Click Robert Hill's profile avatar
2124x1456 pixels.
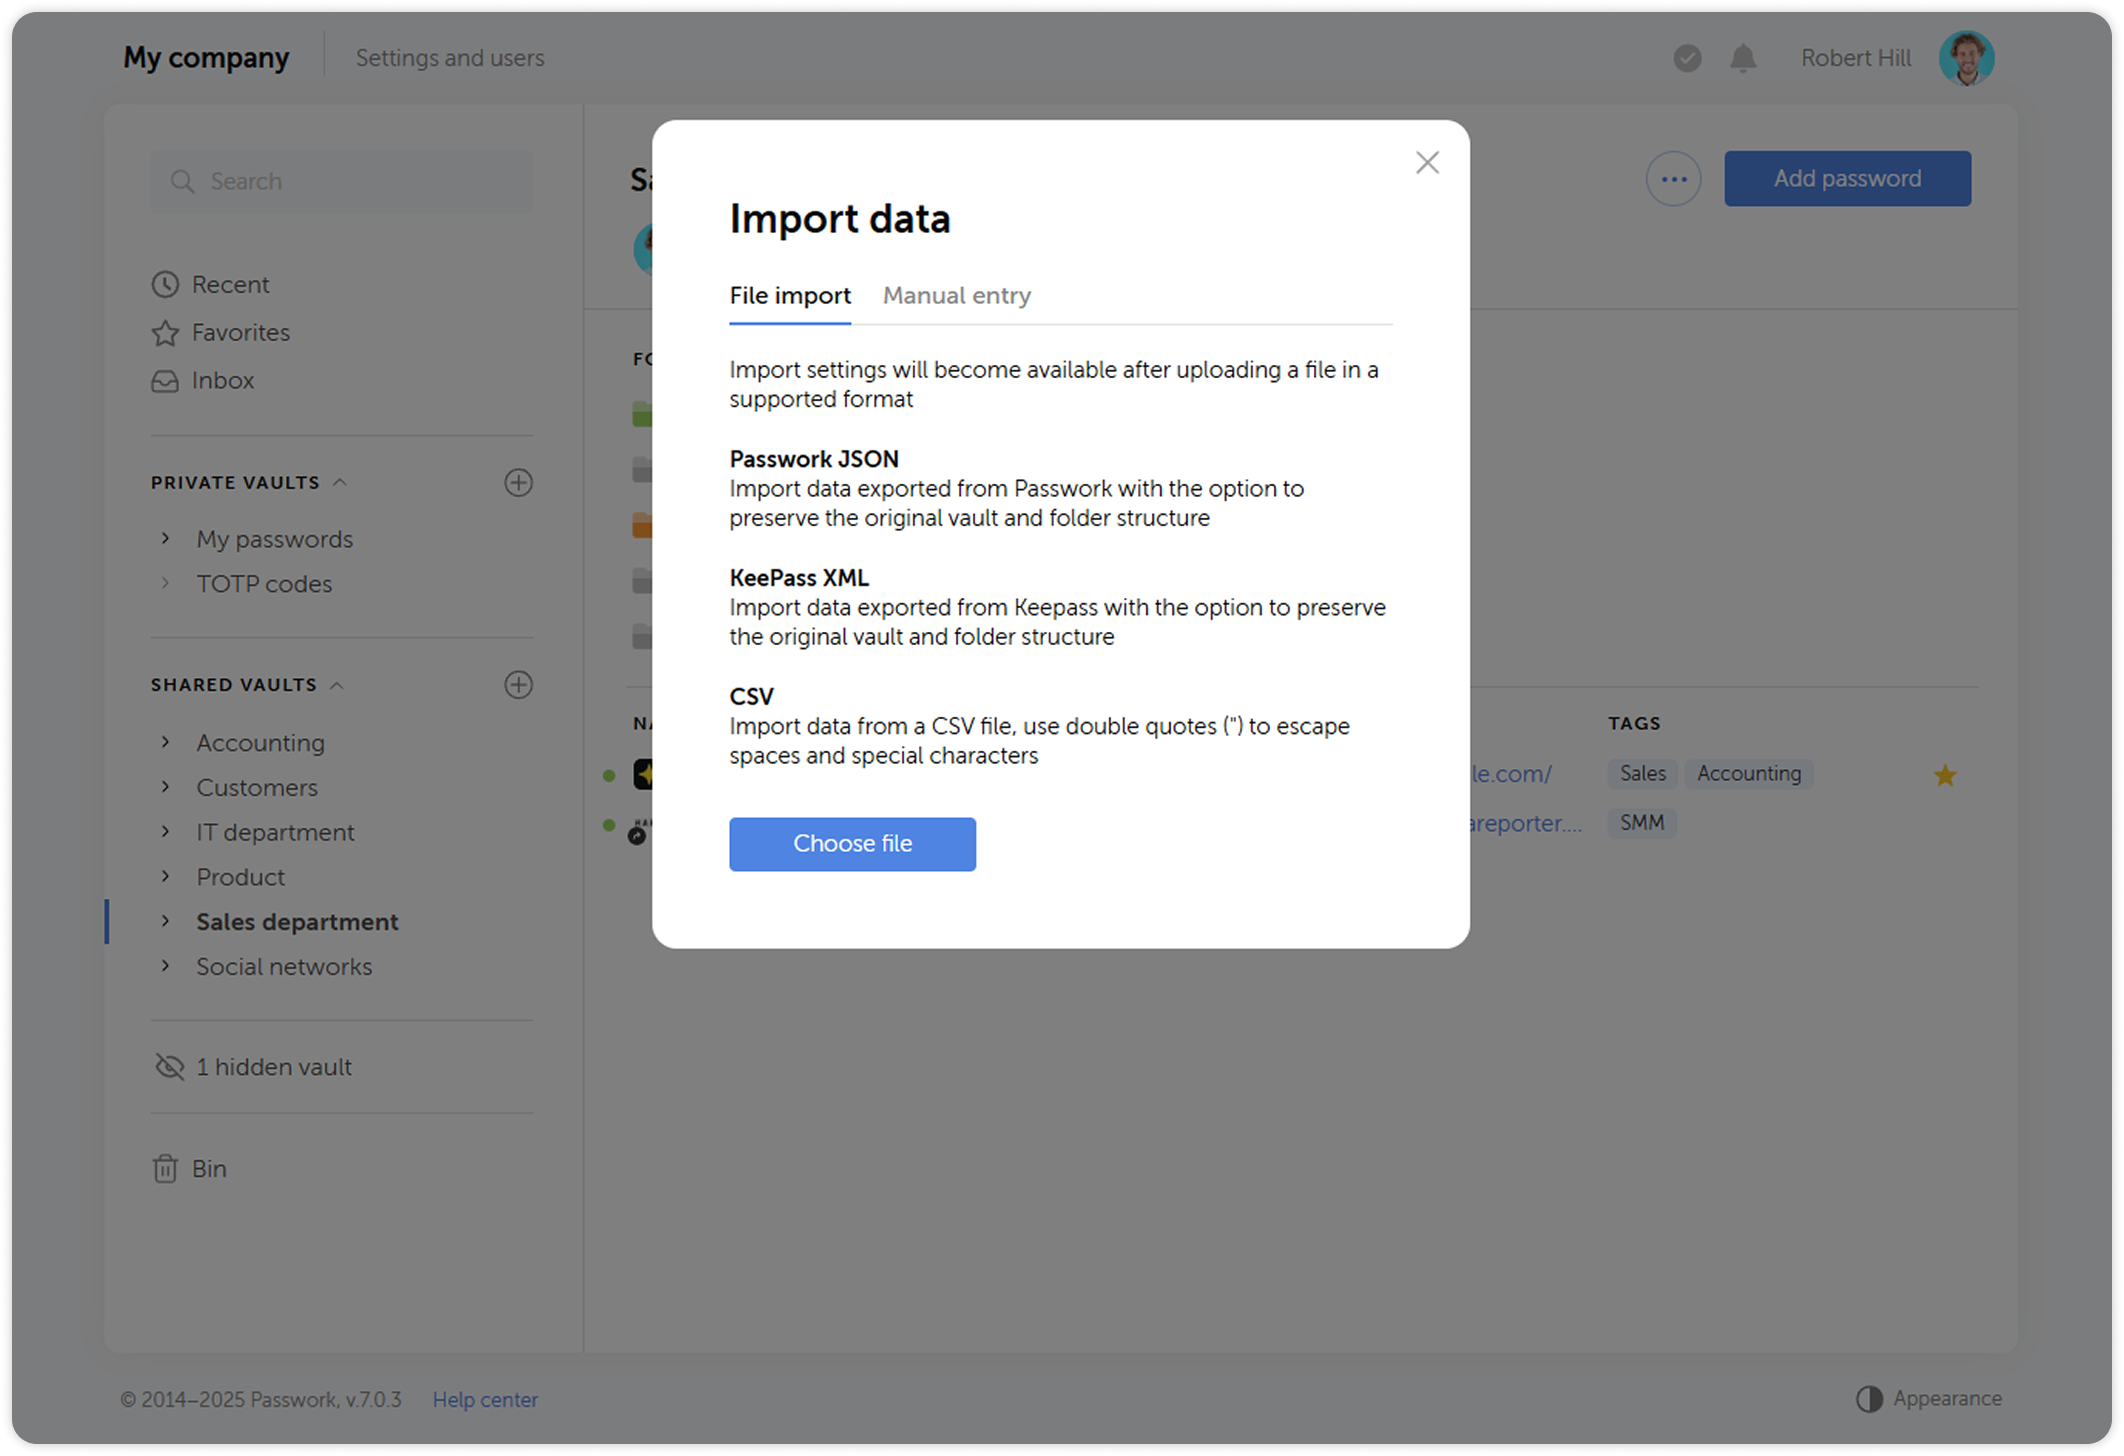point(1966,58)
